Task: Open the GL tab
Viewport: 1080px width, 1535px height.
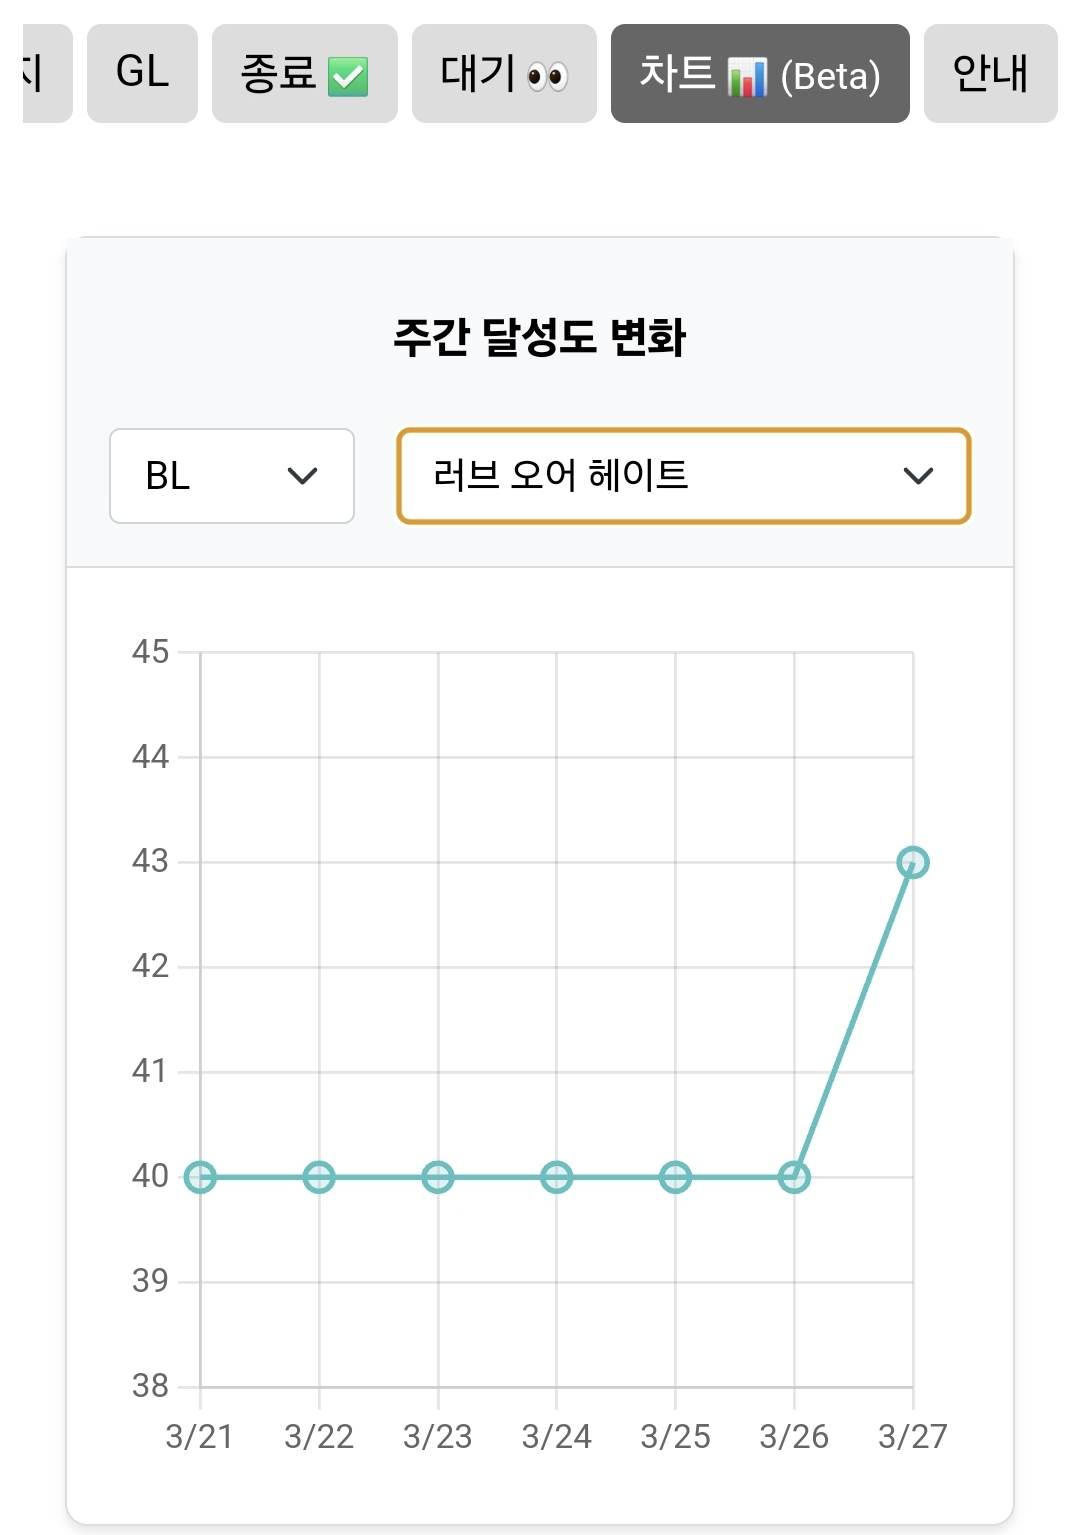Action: (x=142, y=73)
